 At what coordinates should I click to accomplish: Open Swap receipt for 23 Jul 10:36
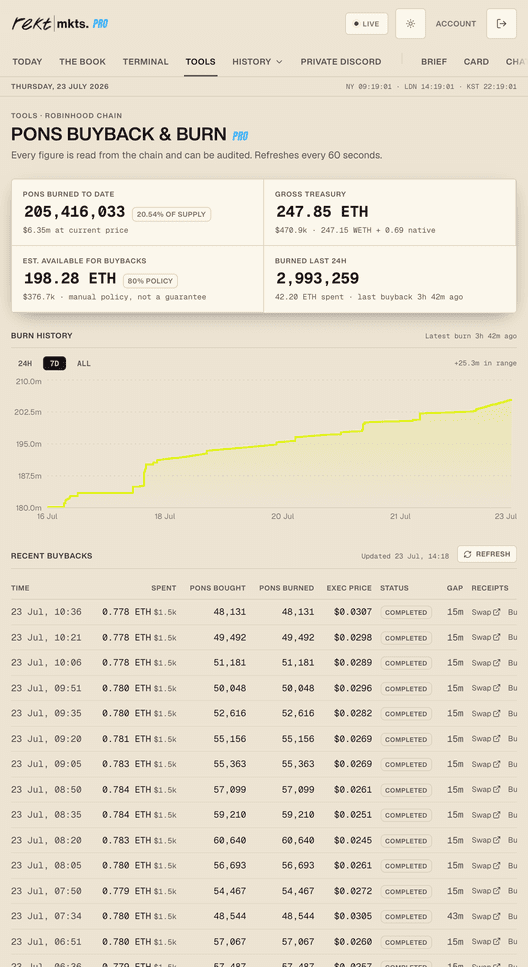486,612
